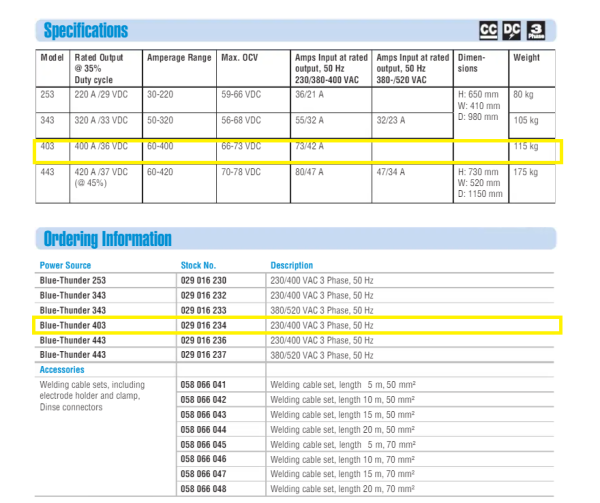Select amps input 47/34 A
600x503 pixels.
(x=391, y=172)
